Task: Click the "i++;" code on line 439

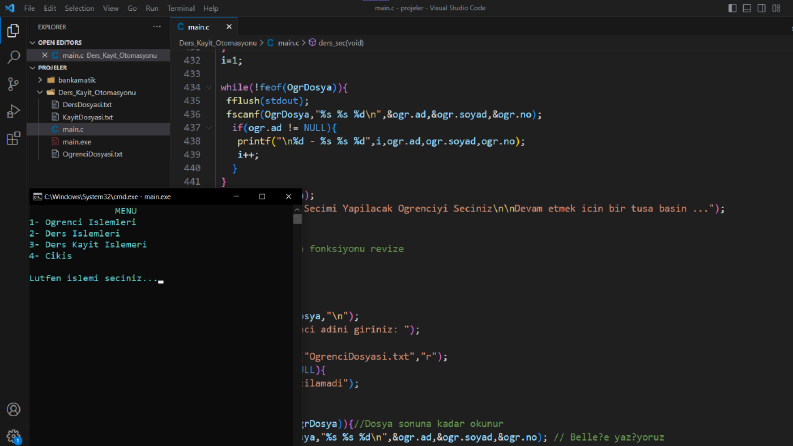Action: click(248, 155)
